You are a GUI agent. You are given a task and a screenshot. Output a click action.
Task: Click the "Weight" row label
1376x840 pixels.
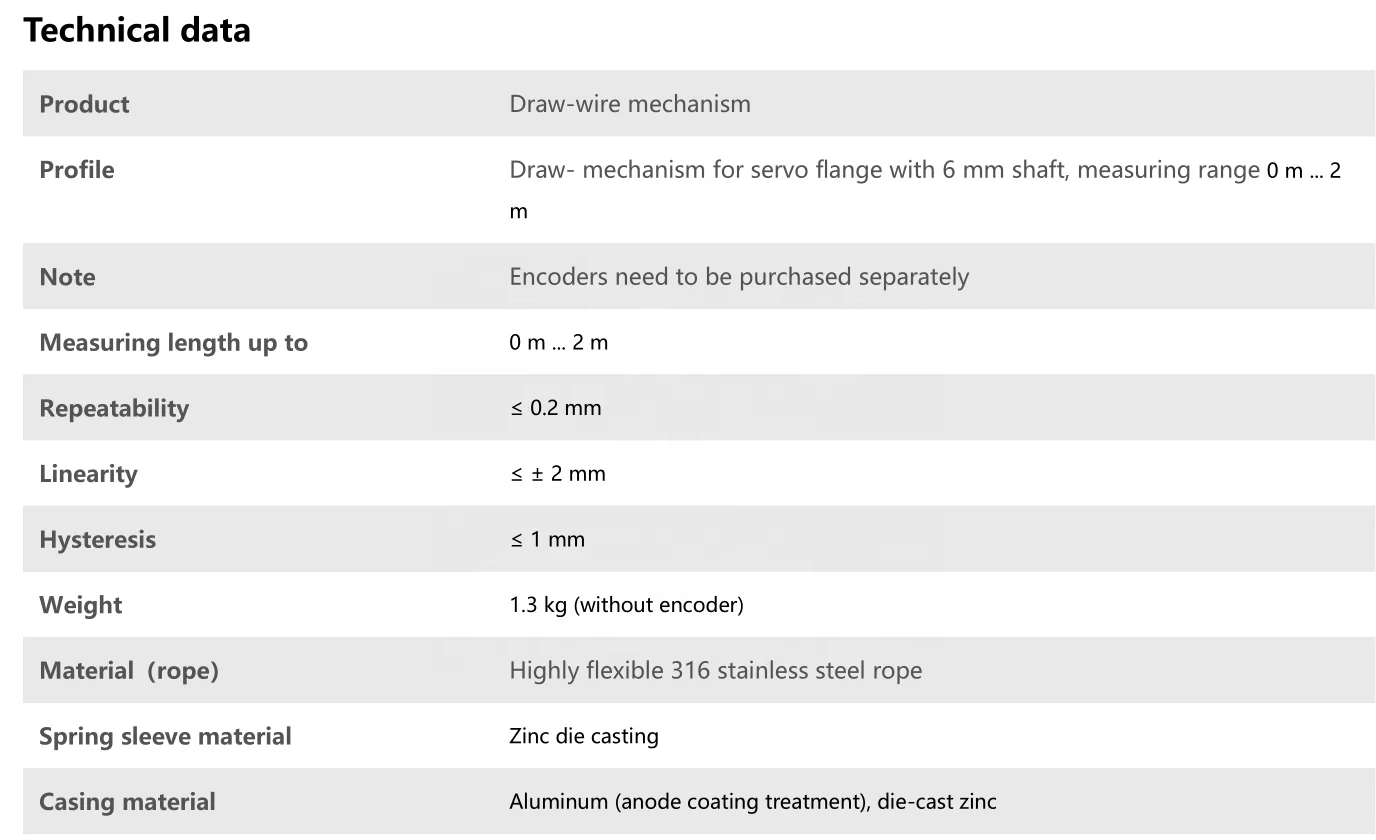(81, 605)
